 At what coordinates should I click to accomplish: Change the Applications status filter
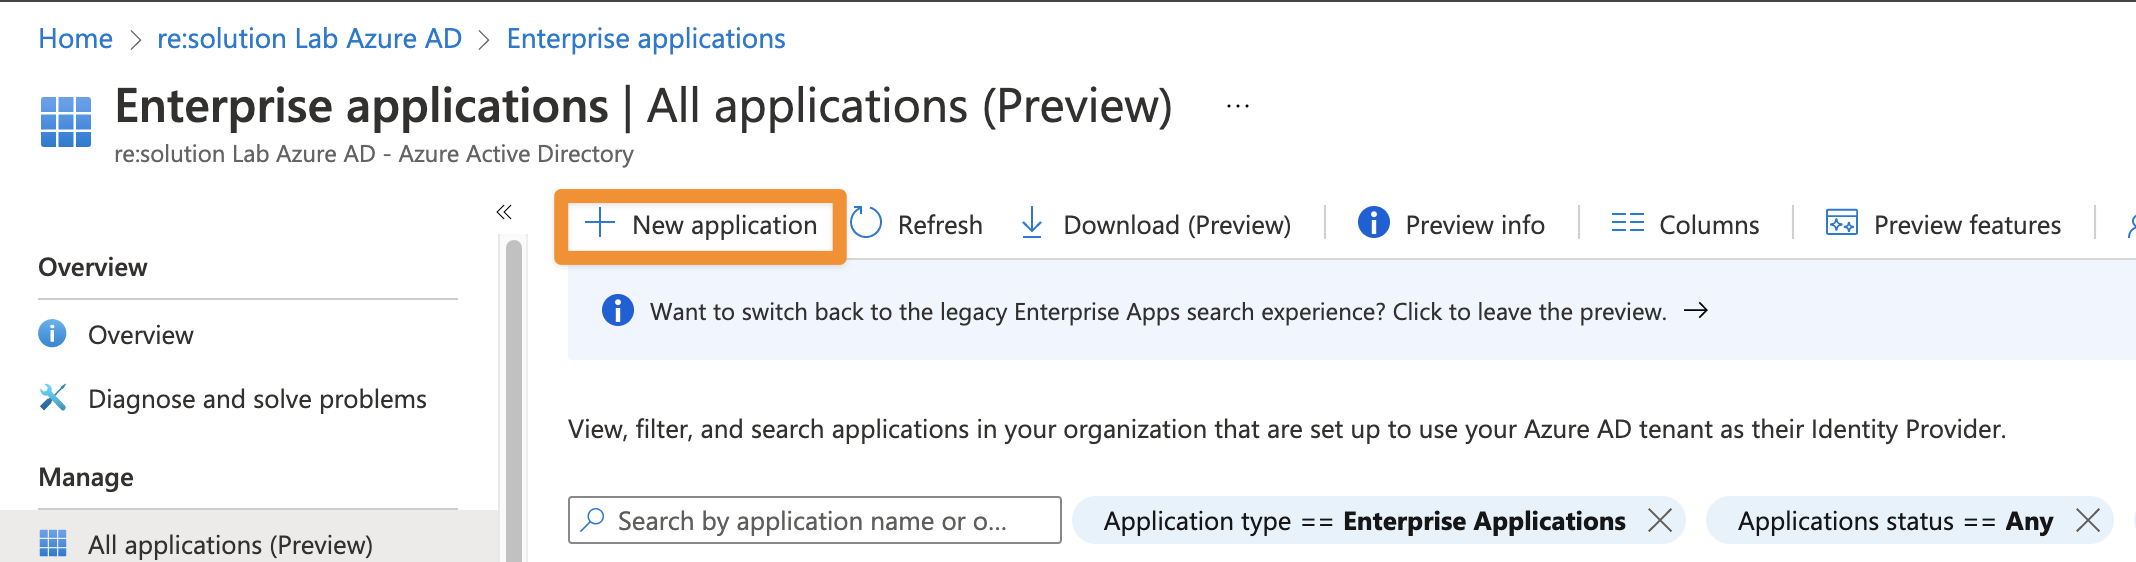[1894, 521]
